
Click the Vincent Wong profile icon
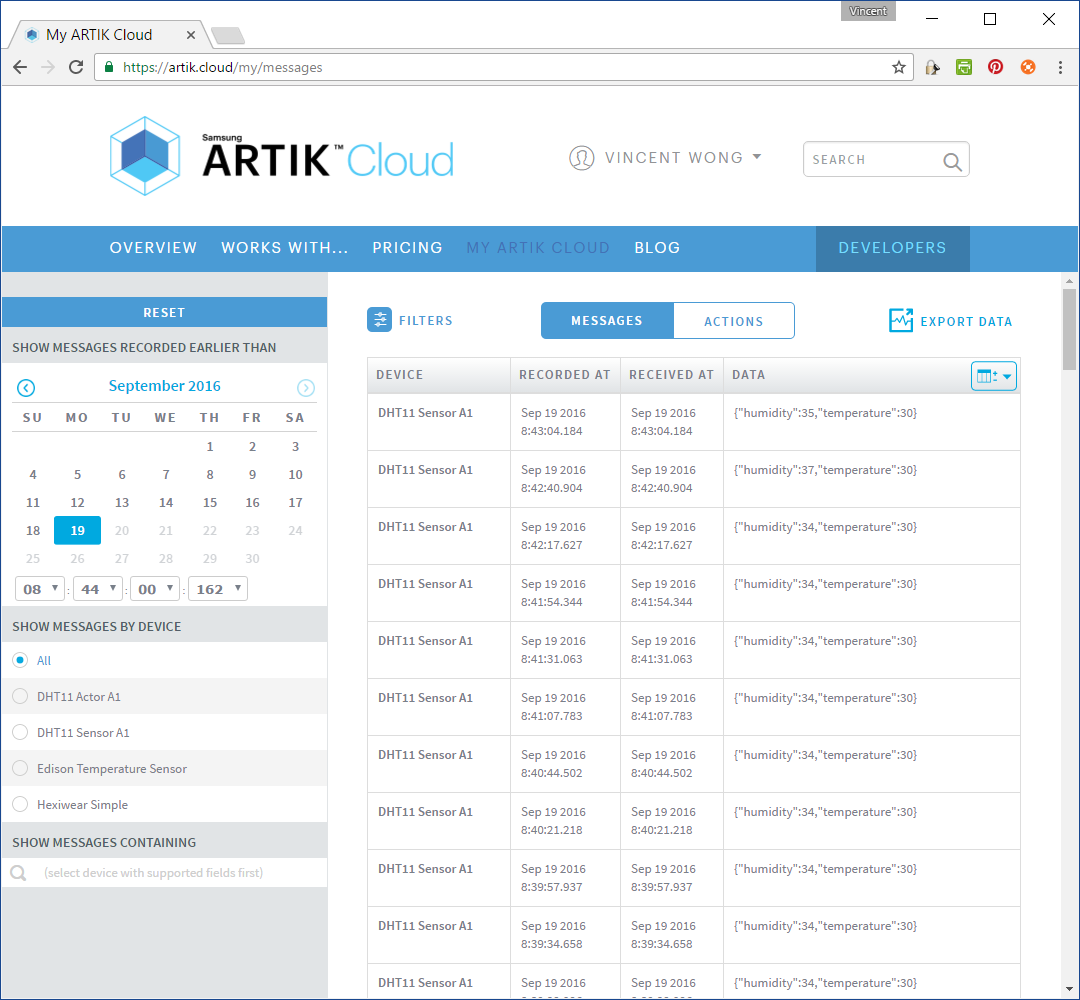pos(582,158)
